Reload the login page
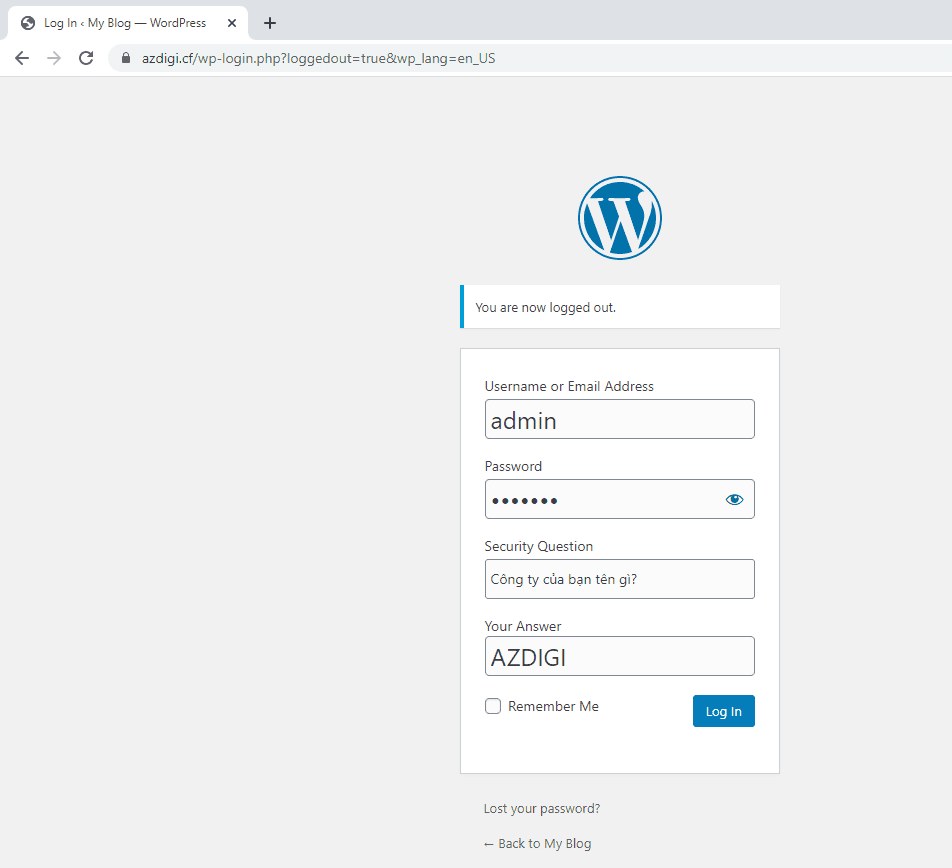The width and height of the screenshot is (952, 868). [86, 58]
